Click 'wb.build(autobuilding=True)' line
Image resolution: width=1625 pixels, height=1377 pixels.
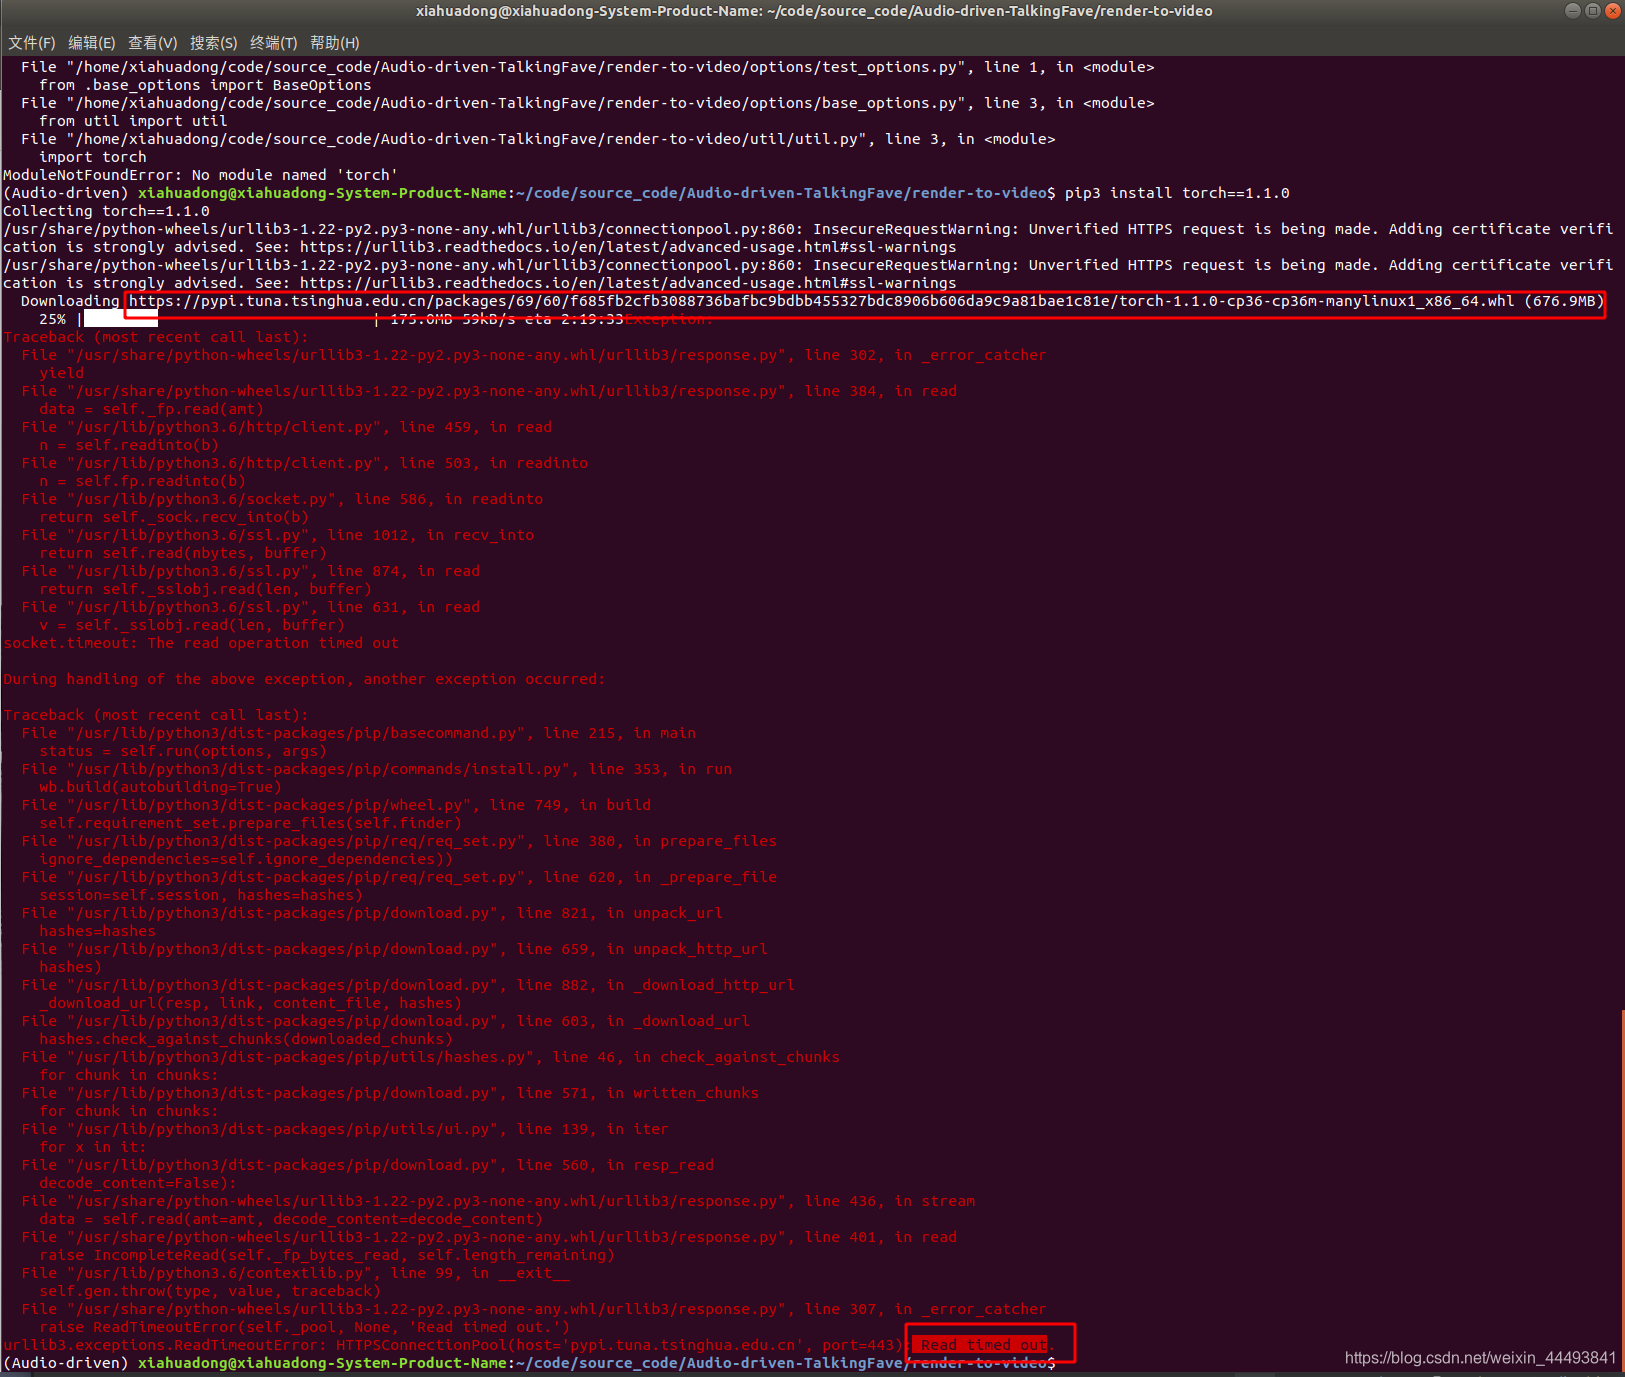[x=160, y=787]
